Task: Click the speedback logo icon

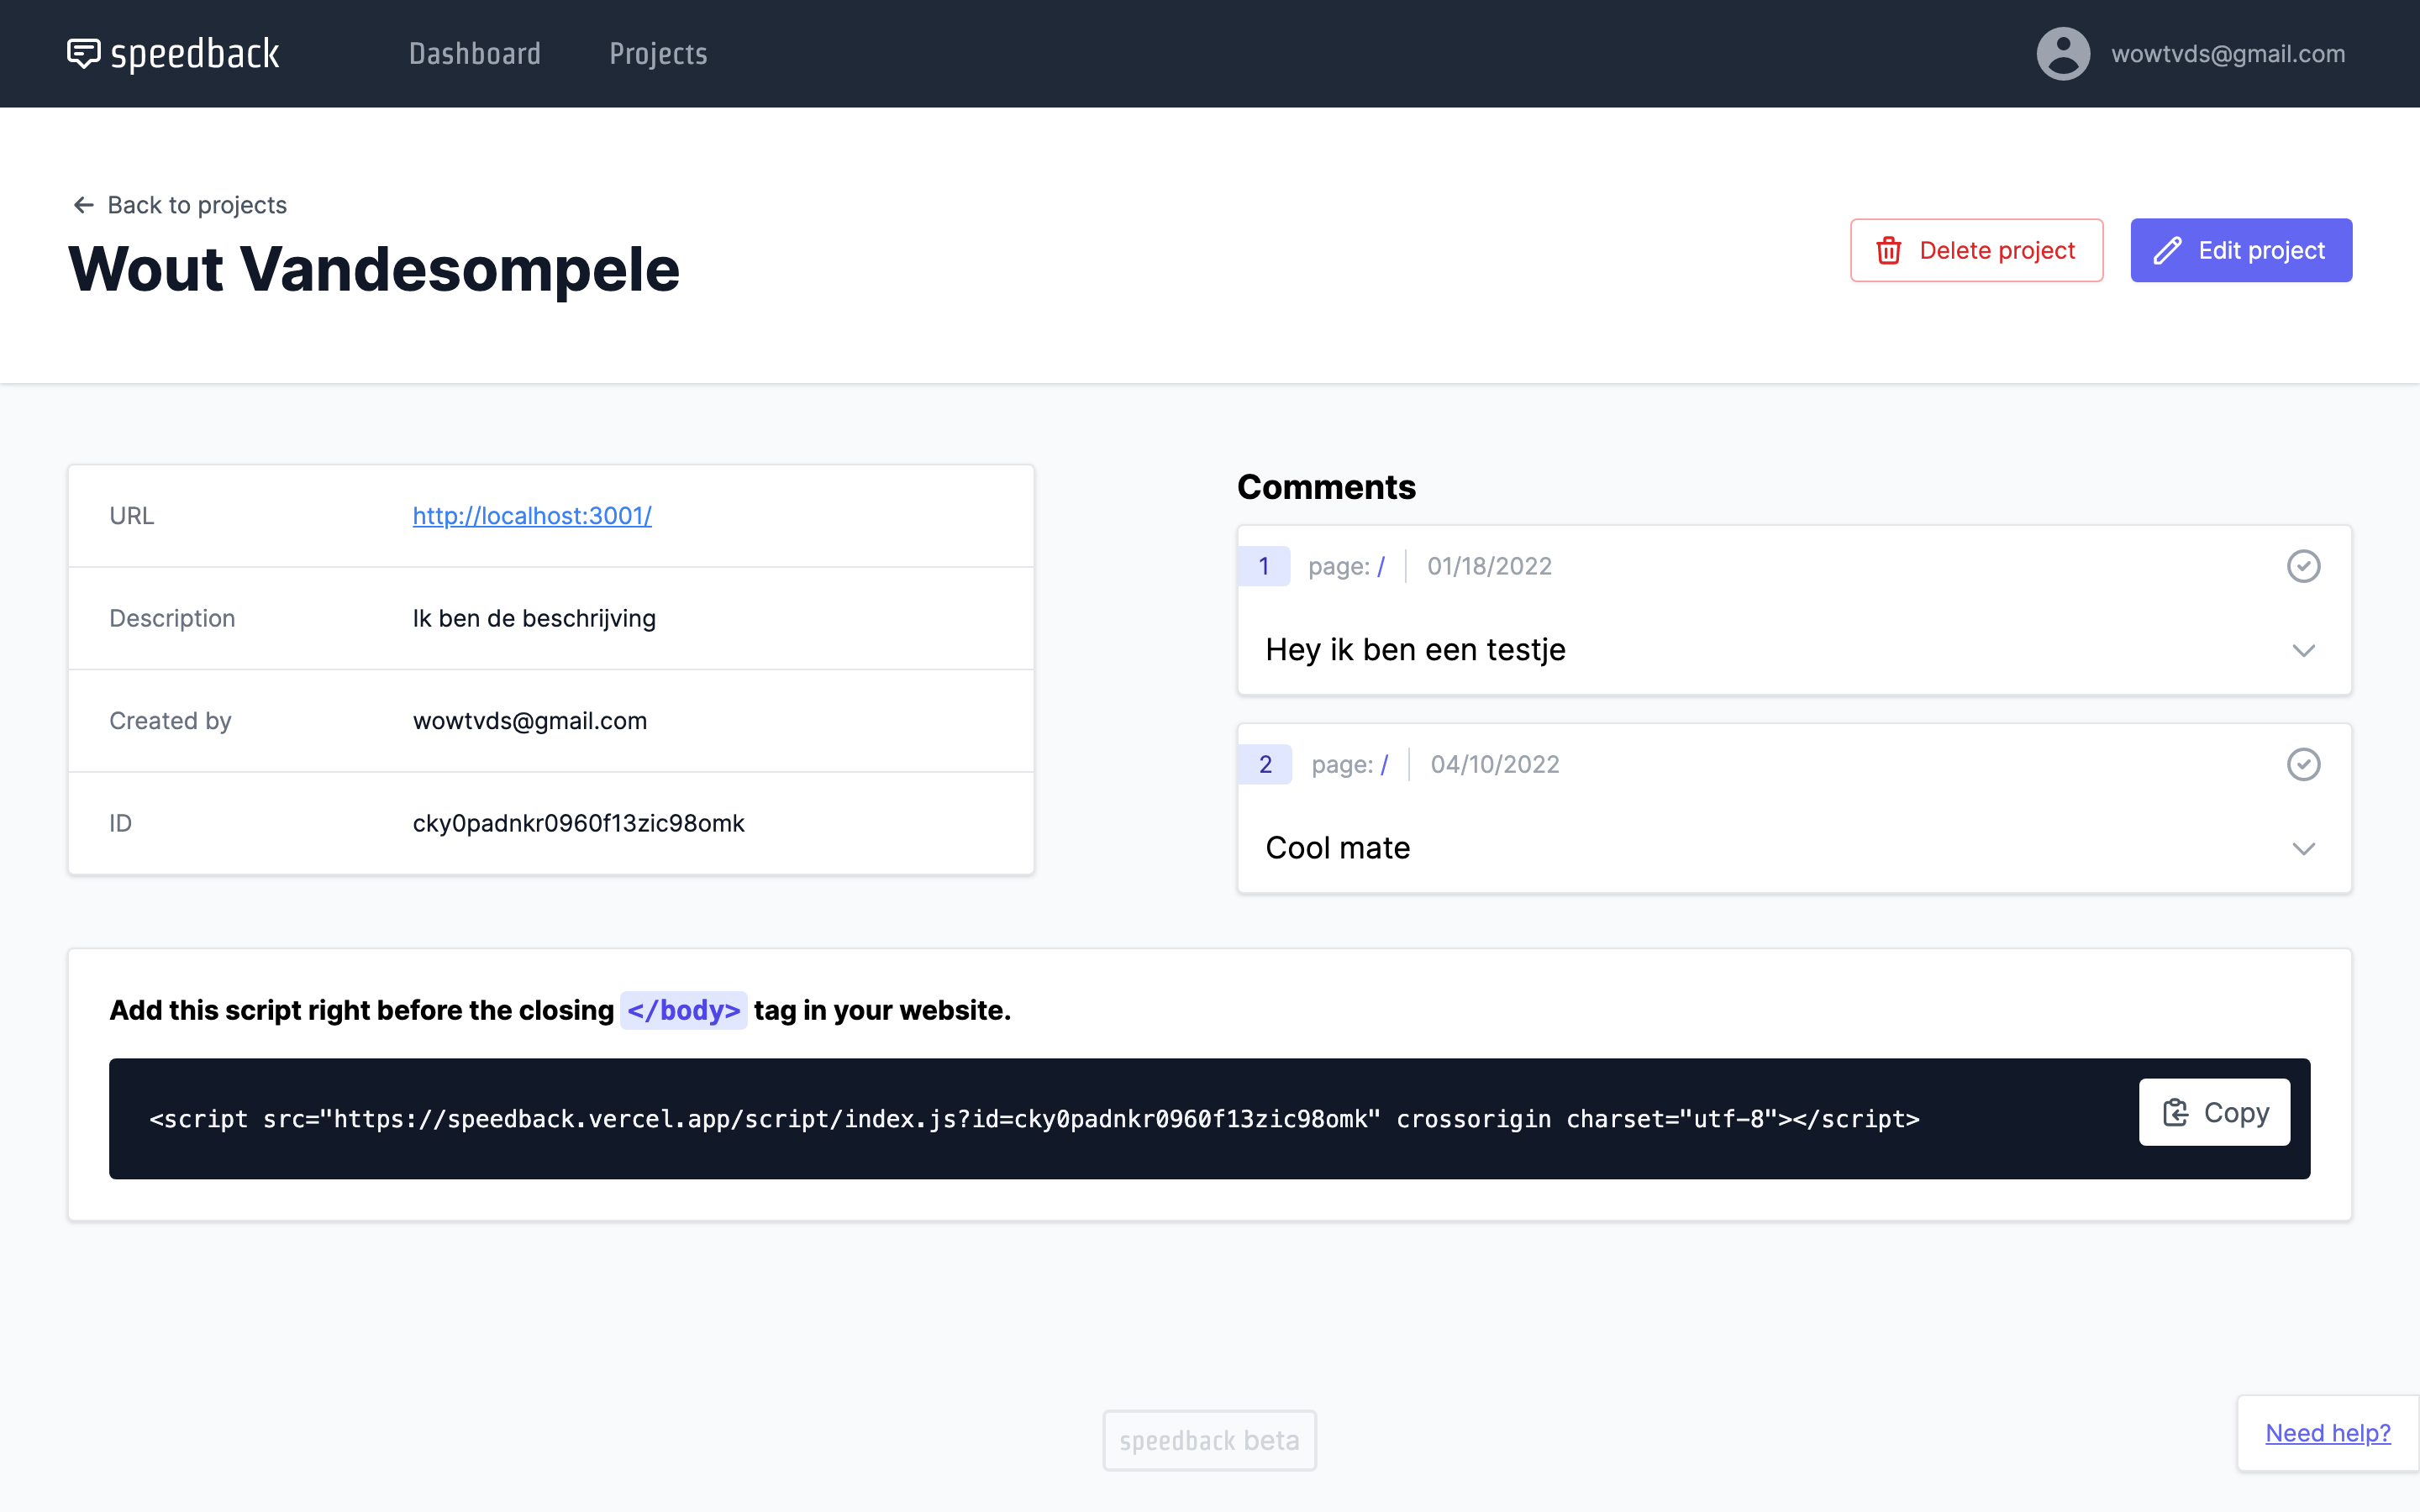Action: click(84, 54)
